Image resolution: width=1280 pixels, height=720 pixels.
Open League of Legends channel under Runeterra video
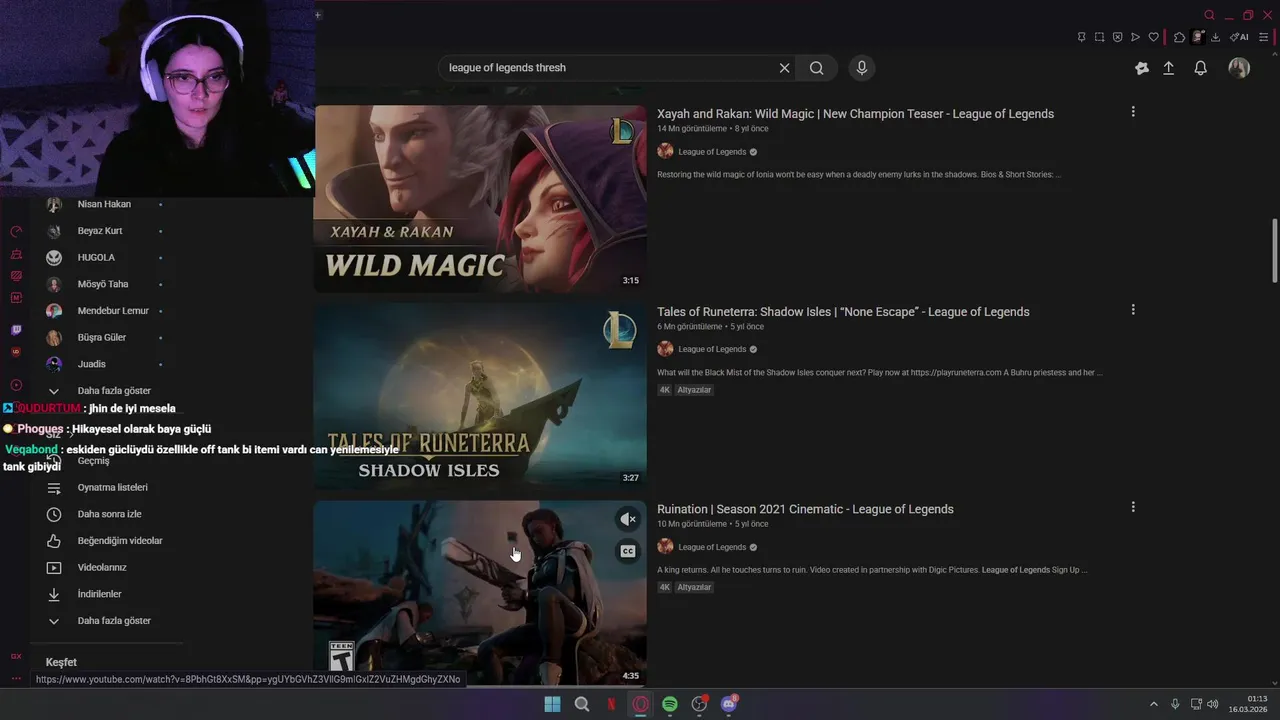(x=712, y=349)
